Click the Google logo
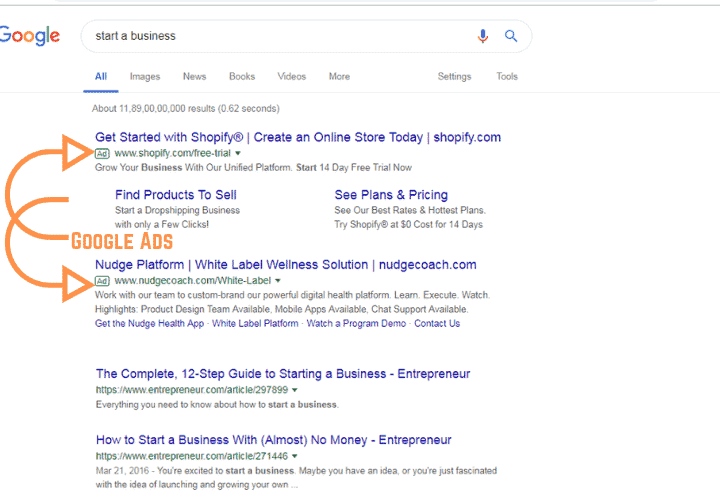 [30, 36]
